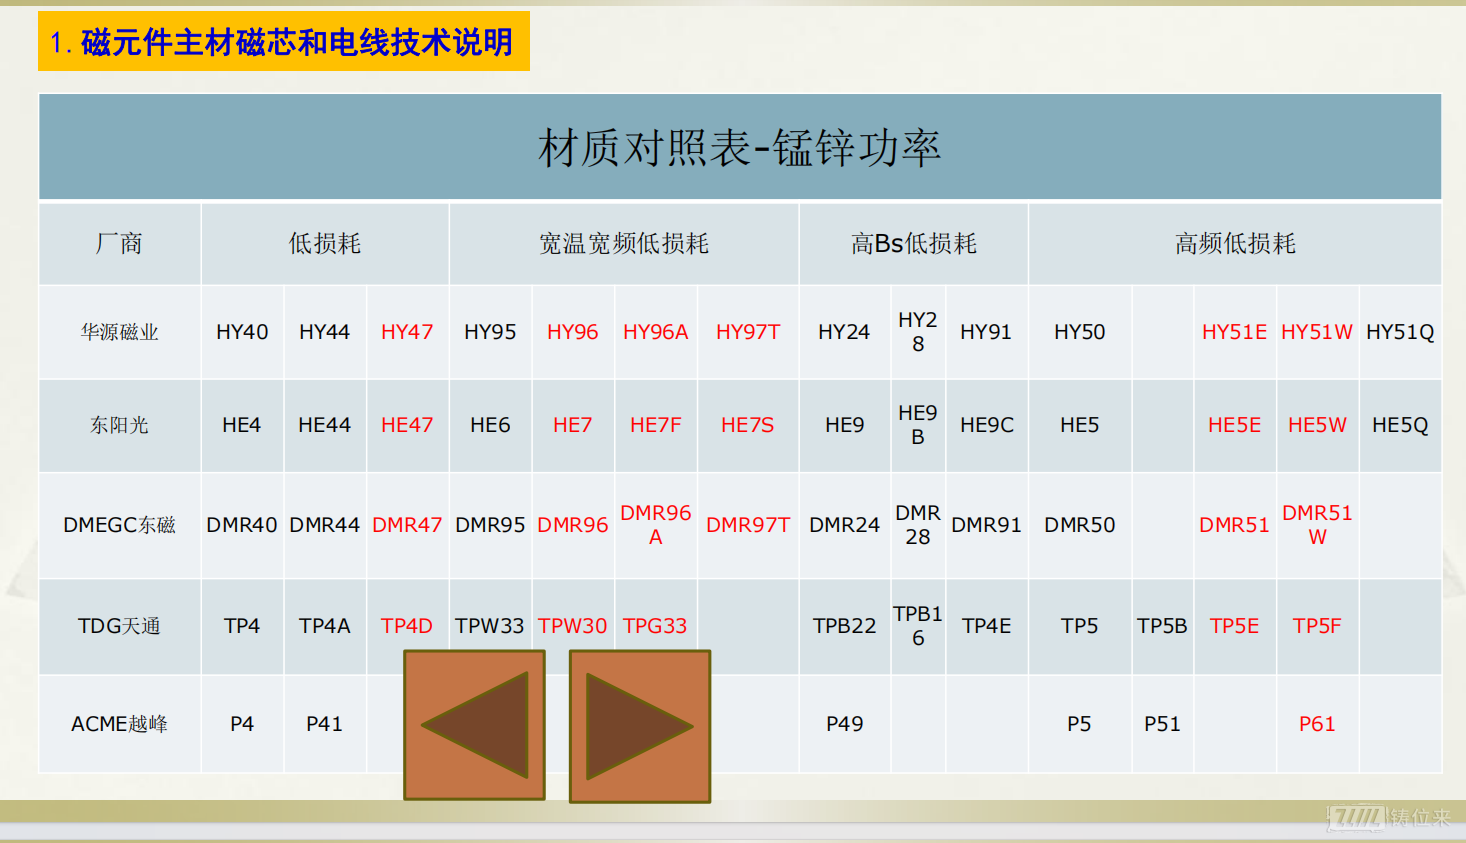The image size is (1466, 843).
Task: Select the 宽温宽频低损耗 column header
Action: click(x=624, y=244)
